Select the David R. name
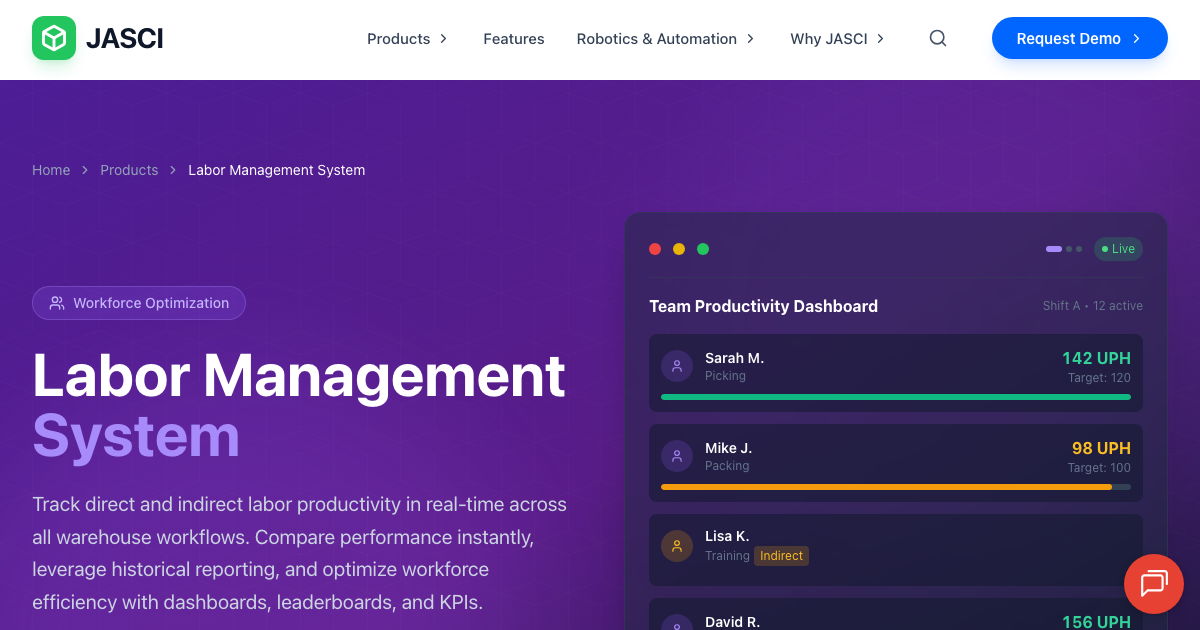The image size is (1200, 630). 732,622
